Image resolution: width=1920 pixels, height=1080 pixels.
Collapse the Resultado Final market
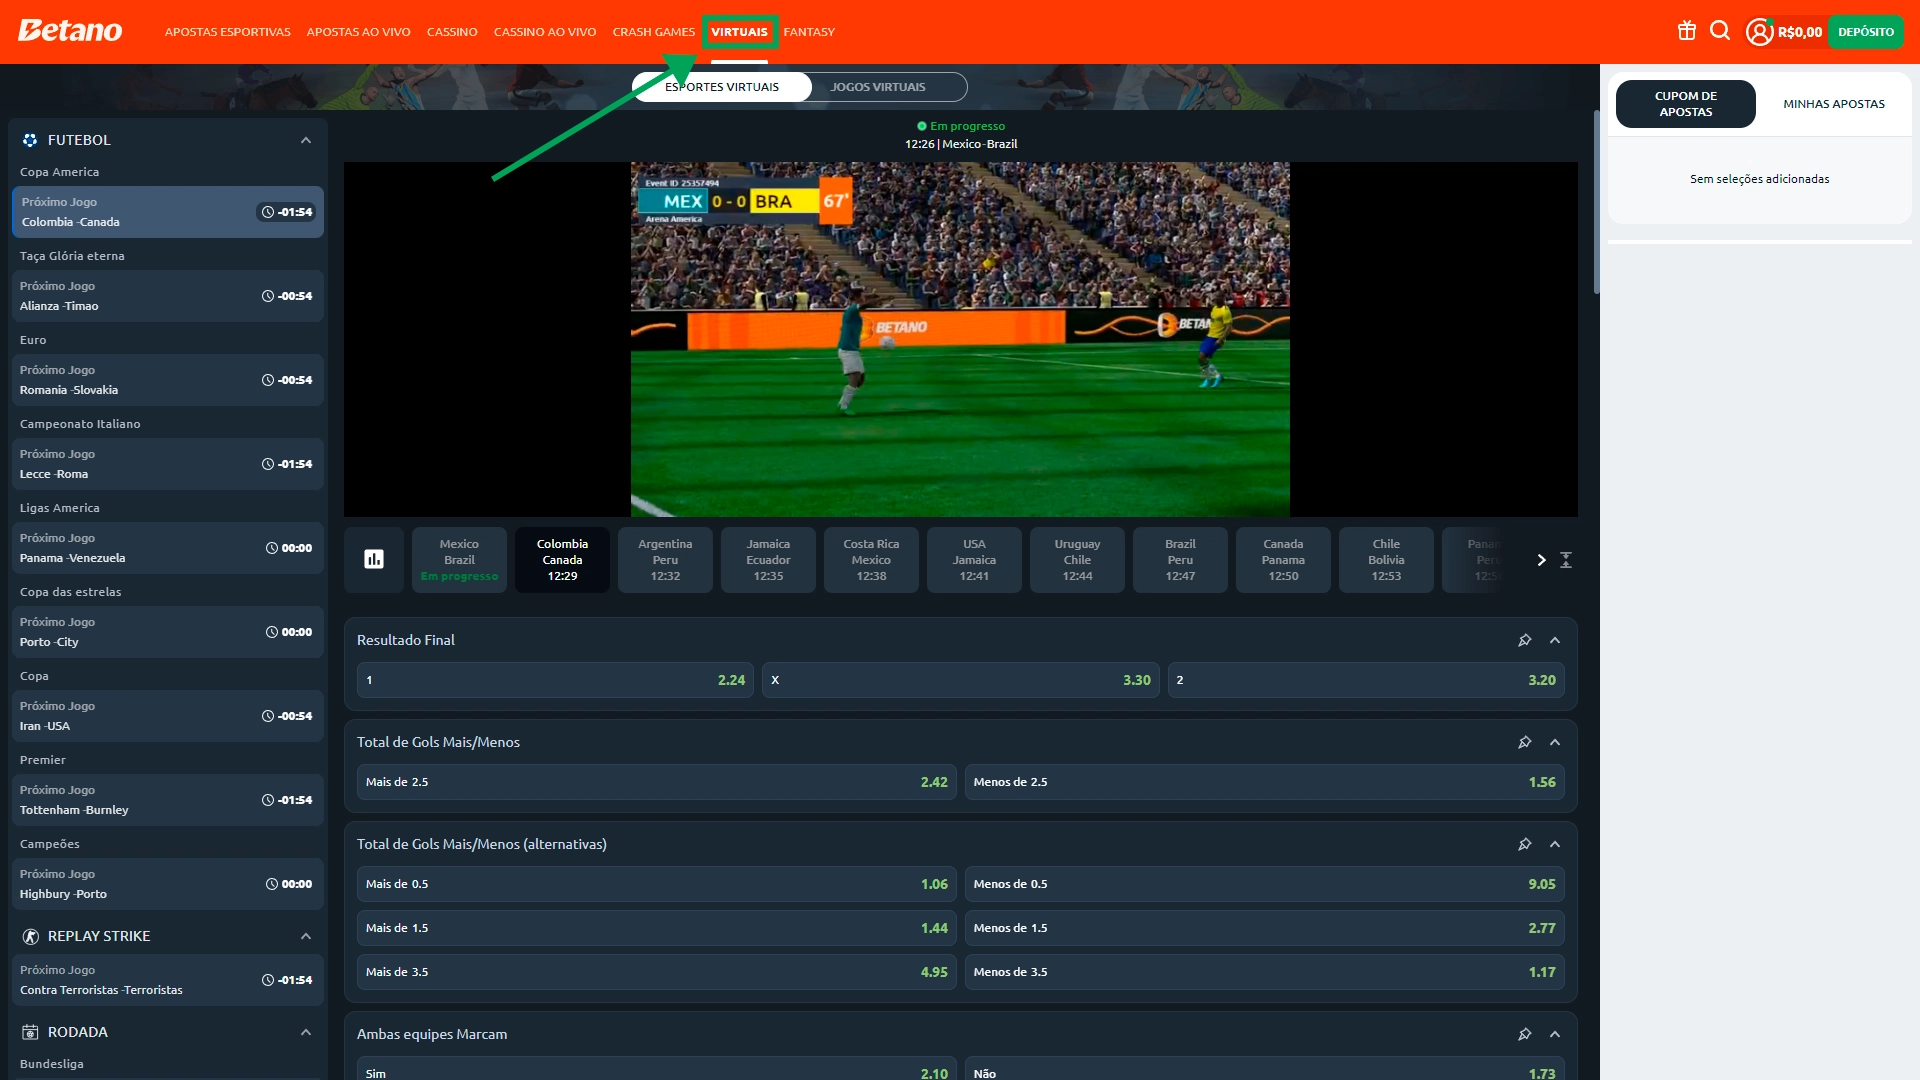pyautogui.click(x=1555, y=640)
